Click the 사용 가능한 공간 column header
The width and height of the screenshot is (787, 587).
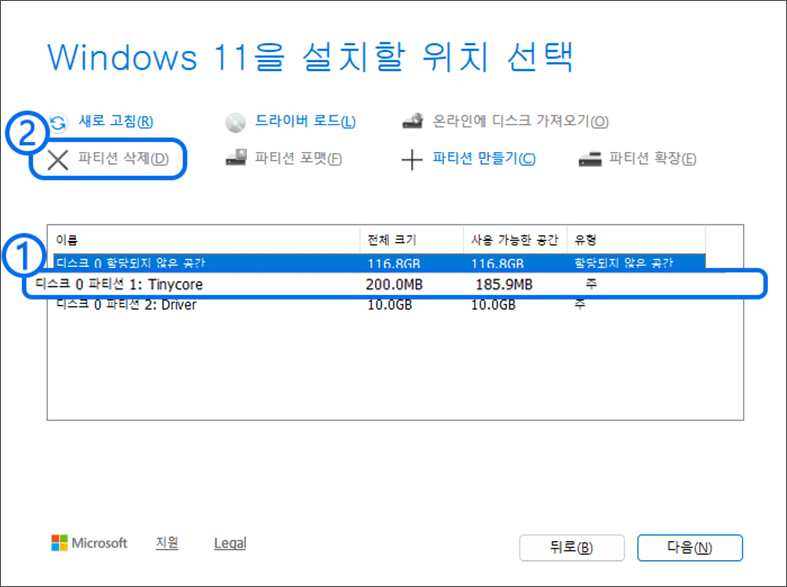coord(515,240)
